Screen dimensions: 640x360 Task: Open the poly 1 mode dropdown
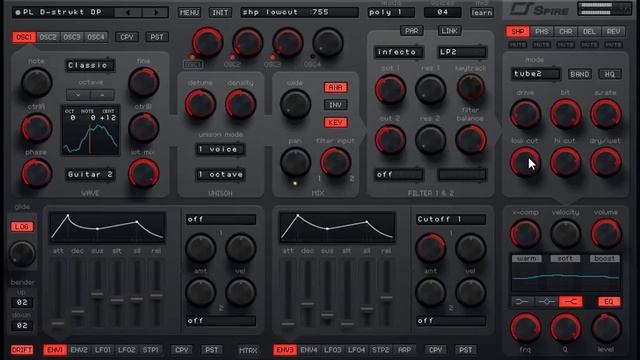click(x=391, y=12)
